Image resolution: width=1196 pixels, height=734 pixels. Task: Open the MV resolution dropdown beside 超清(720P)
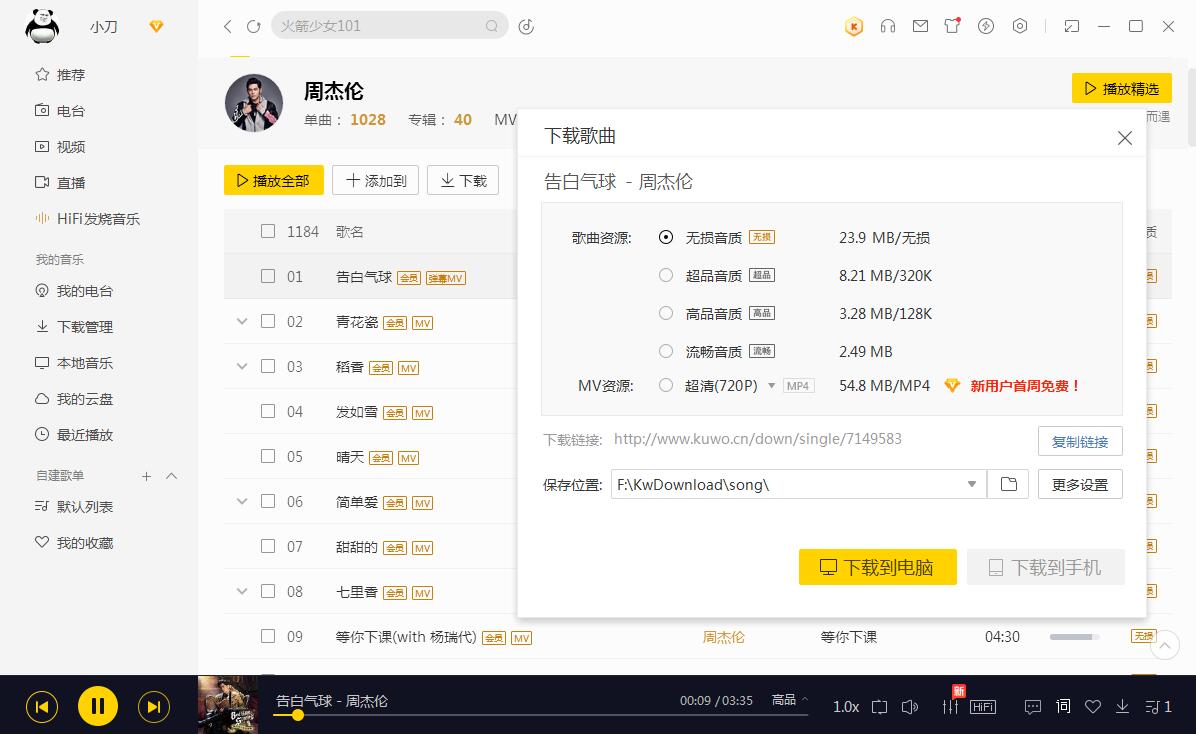[x=771, y=386]
